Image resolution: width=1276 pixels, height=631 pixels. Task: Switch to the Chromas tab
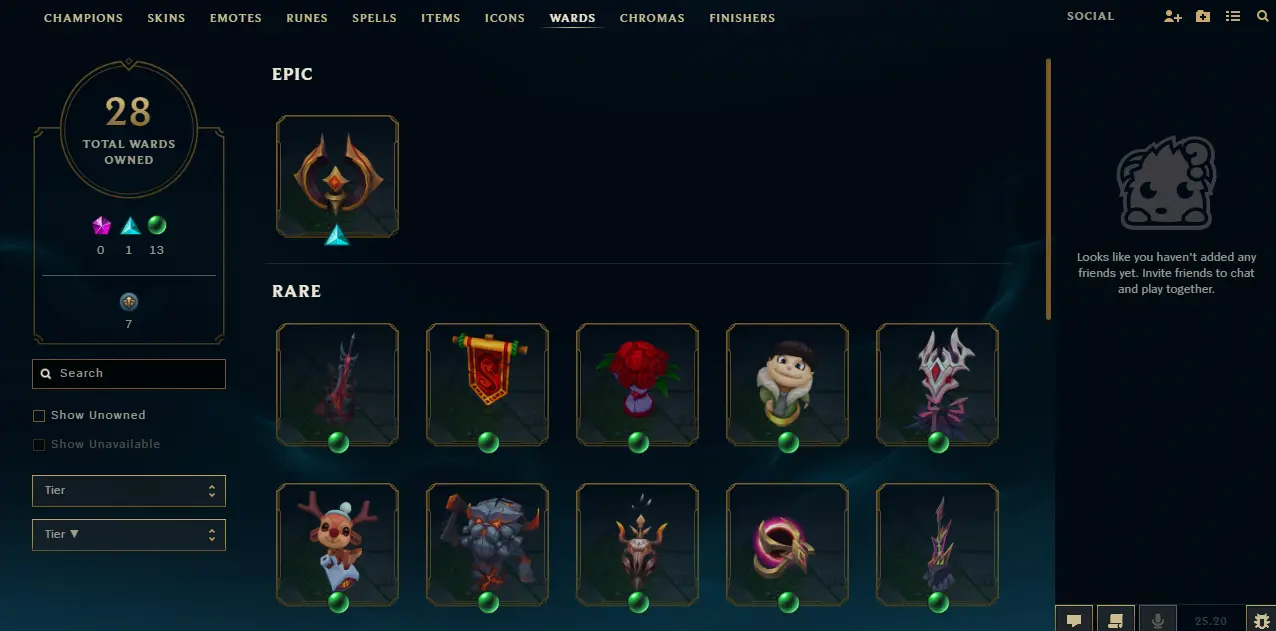click(x=652, y=18)
